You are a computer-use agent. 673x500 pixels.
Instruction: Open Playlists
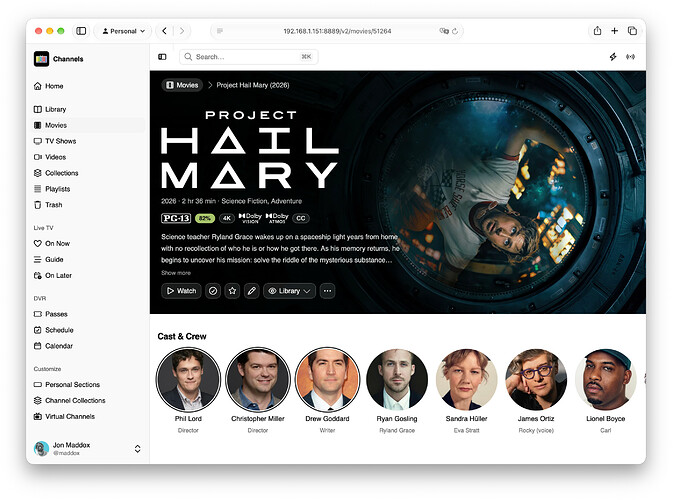(x=52, y=188)
